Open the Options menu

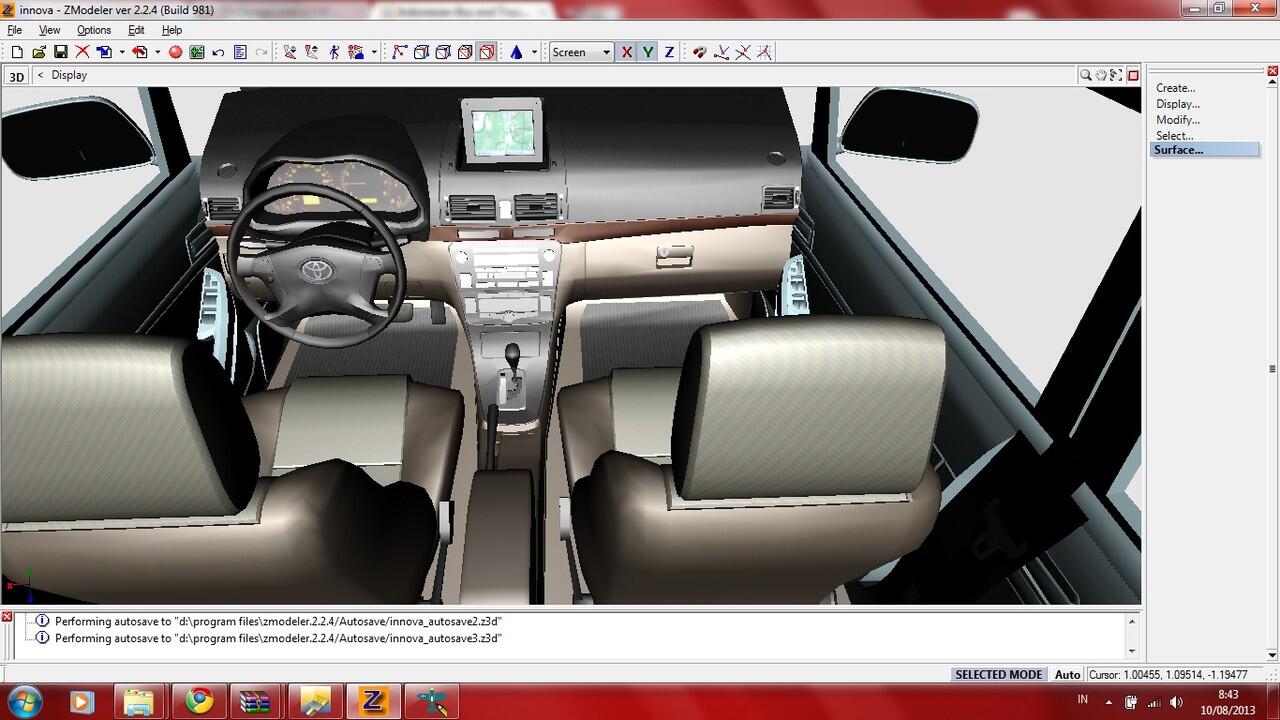[x=93, y=30]
